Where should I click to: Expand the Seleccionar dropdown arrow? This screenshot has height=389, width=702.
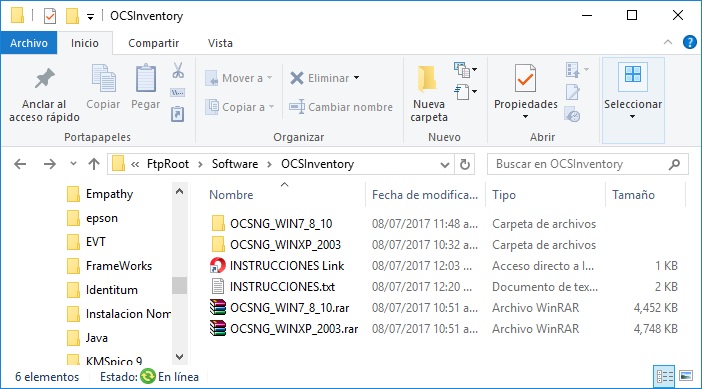tap(632, 117)
